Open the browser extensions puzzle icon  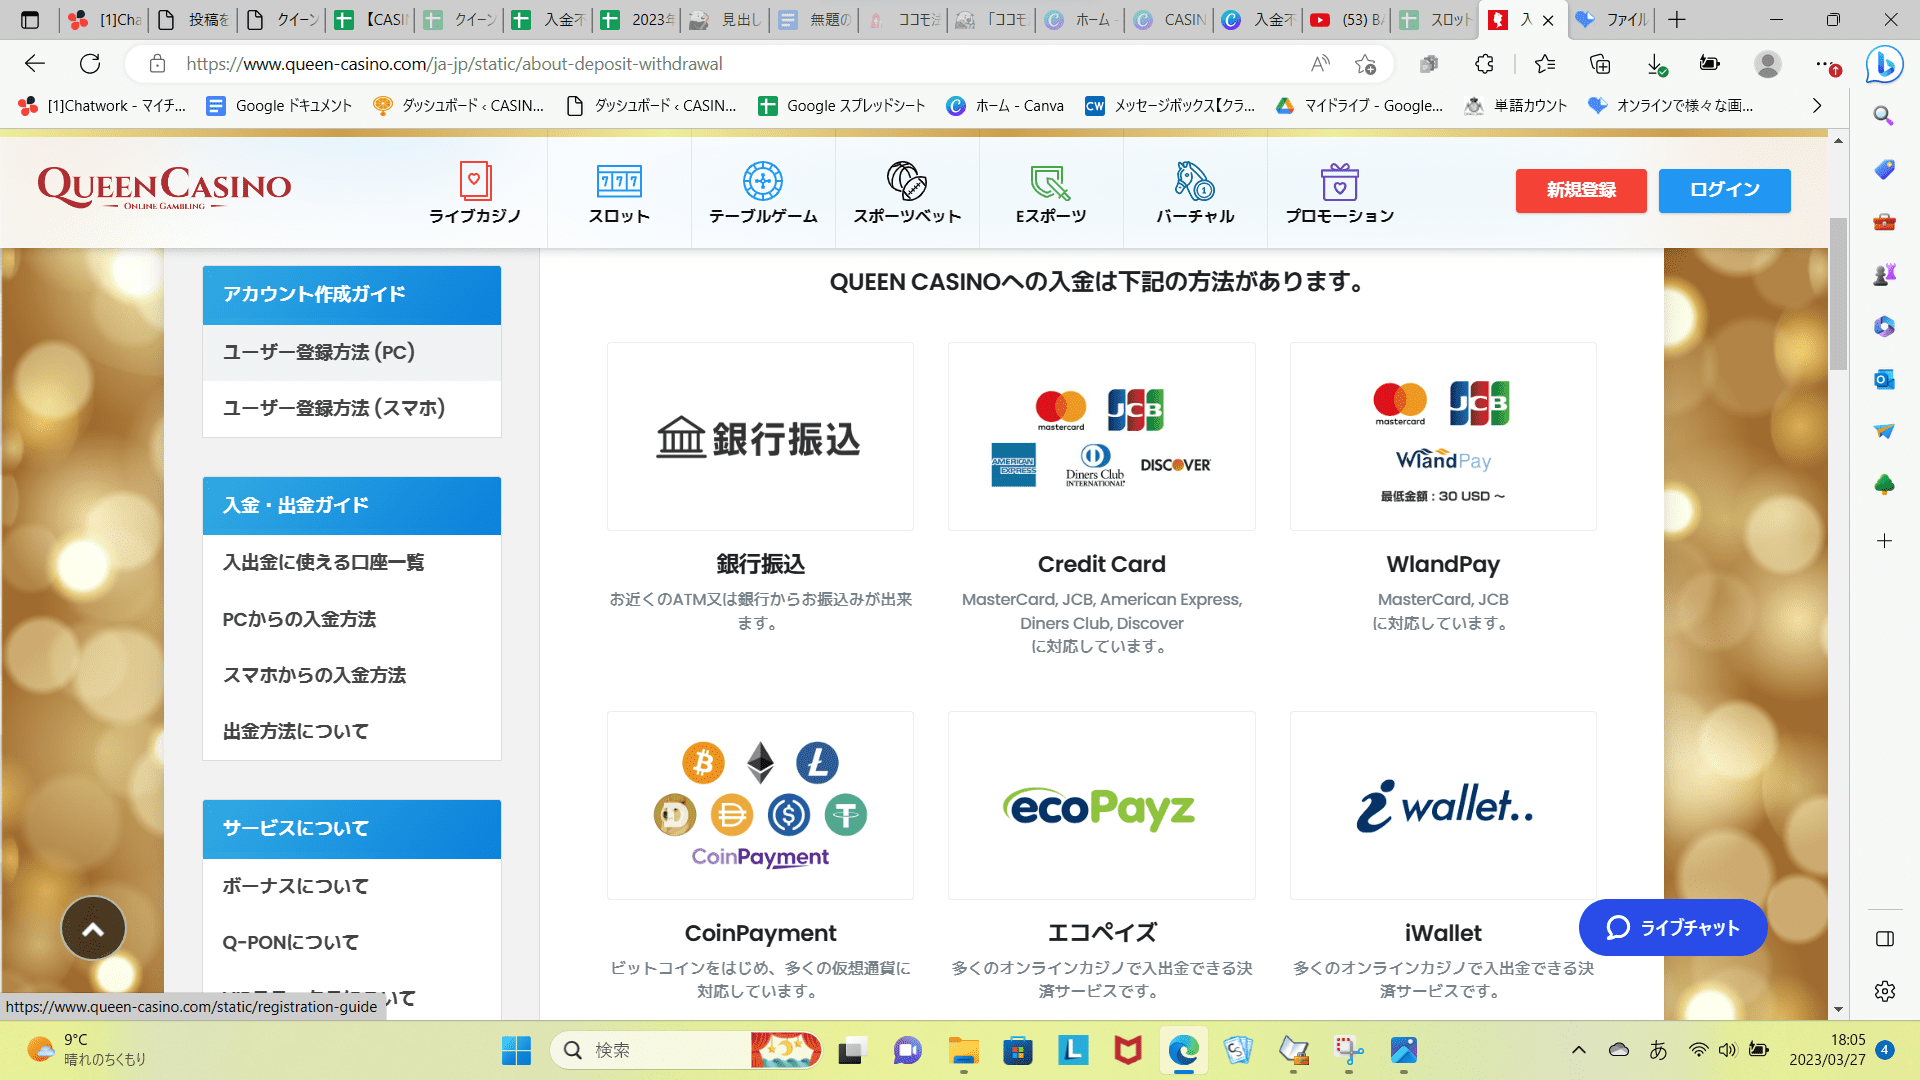[1484, 64]
